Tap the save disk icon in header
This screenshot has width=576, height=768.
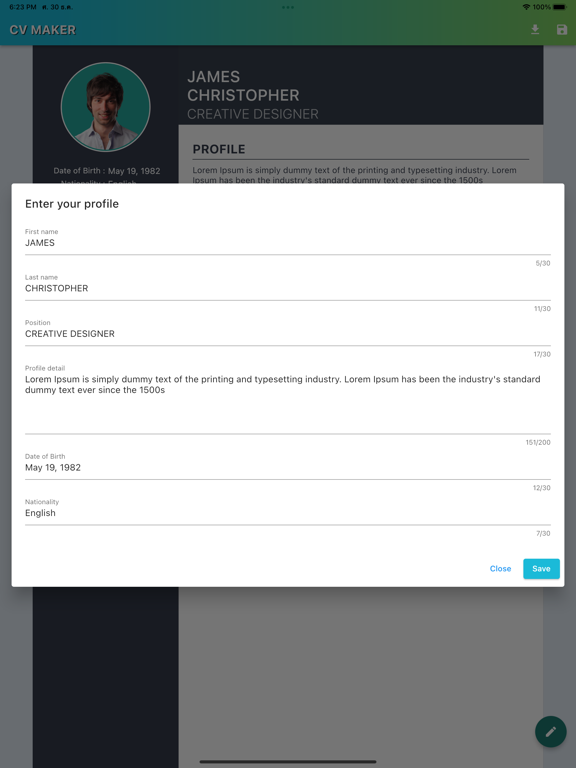562,30
